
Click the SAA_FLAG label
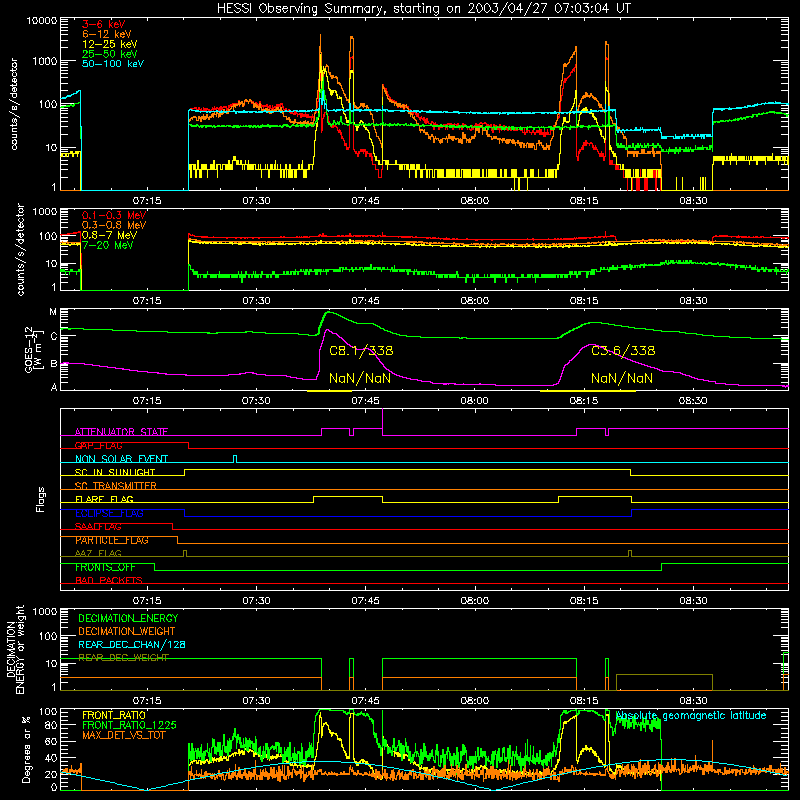(x=98, y=527)
